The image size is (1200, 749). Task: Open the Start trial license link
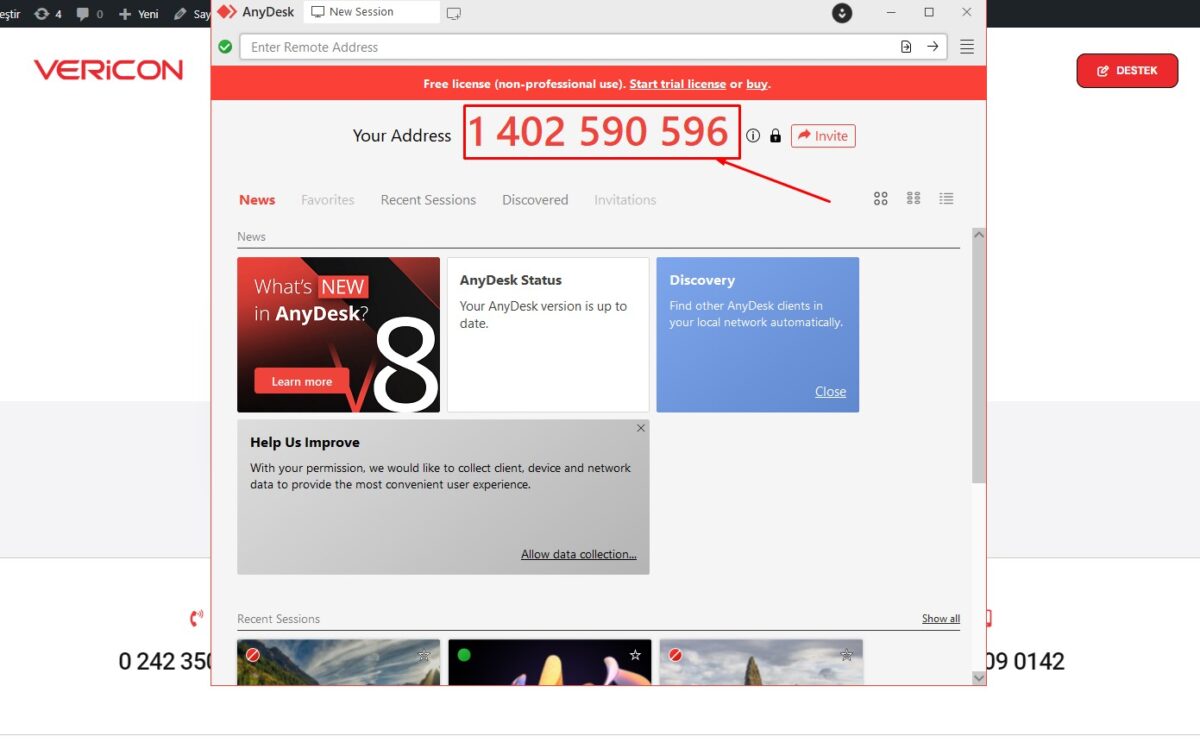[678, 84]
